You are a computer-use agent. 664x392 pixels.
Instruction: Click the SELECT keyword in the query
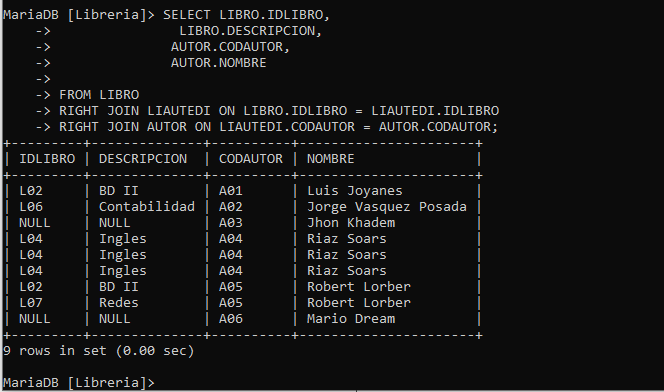point(187,15)
